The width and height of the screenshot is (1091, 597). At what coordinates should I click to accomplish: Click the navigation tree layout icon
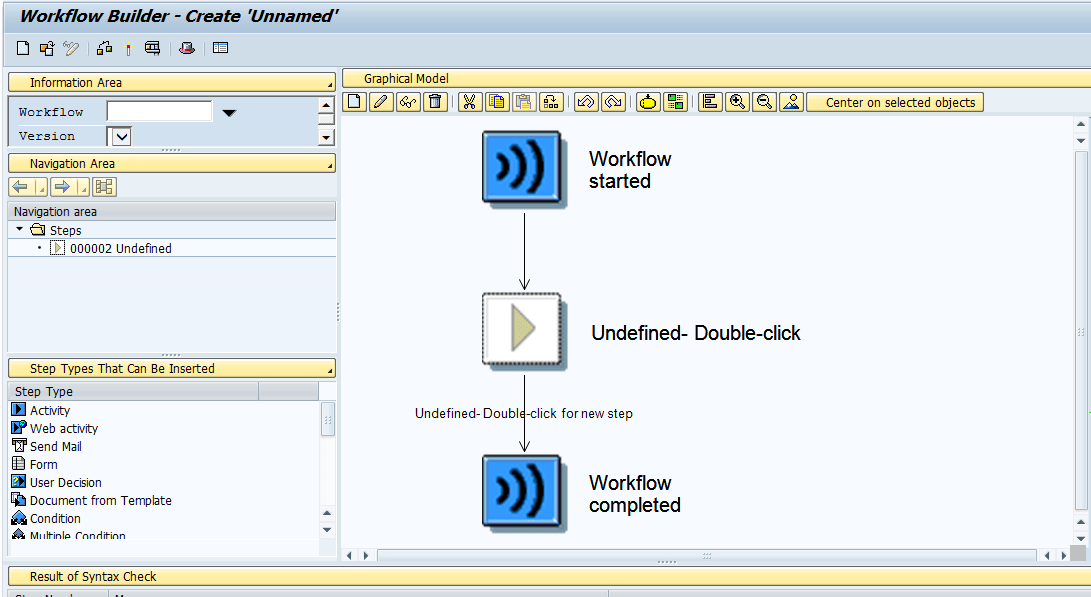[104, 186]
